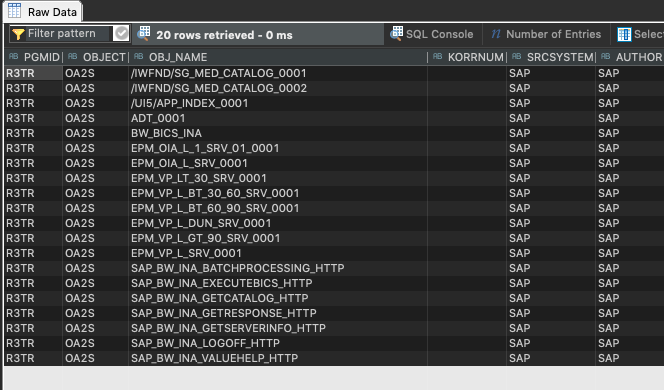
Task: Click the Raw Data tab table icon
Action: (x=14, y=11)
